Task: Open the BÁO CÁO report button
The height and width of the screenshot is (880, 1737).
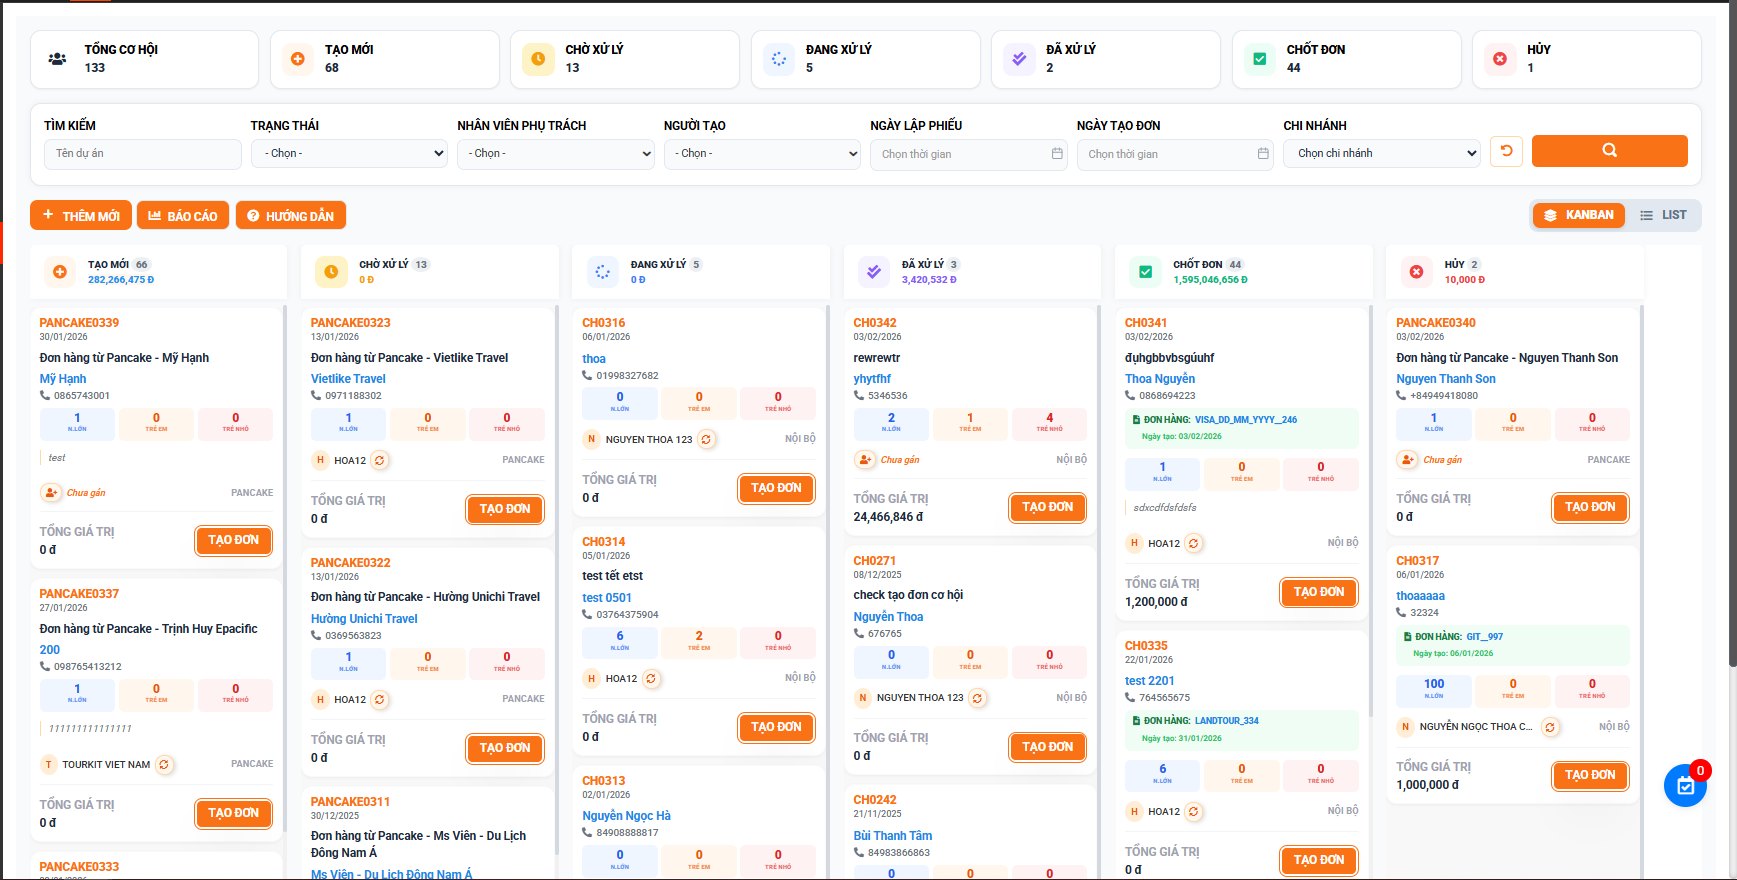Action: pyautogui.click(x=183, y=216)
